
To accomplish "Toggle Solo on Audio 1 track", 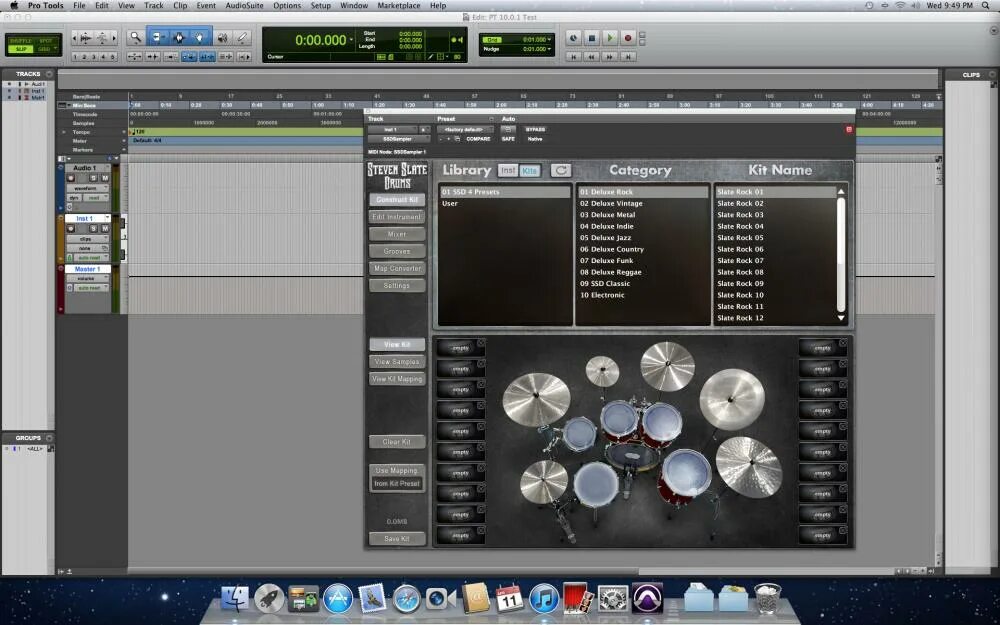I will (93, 178).
